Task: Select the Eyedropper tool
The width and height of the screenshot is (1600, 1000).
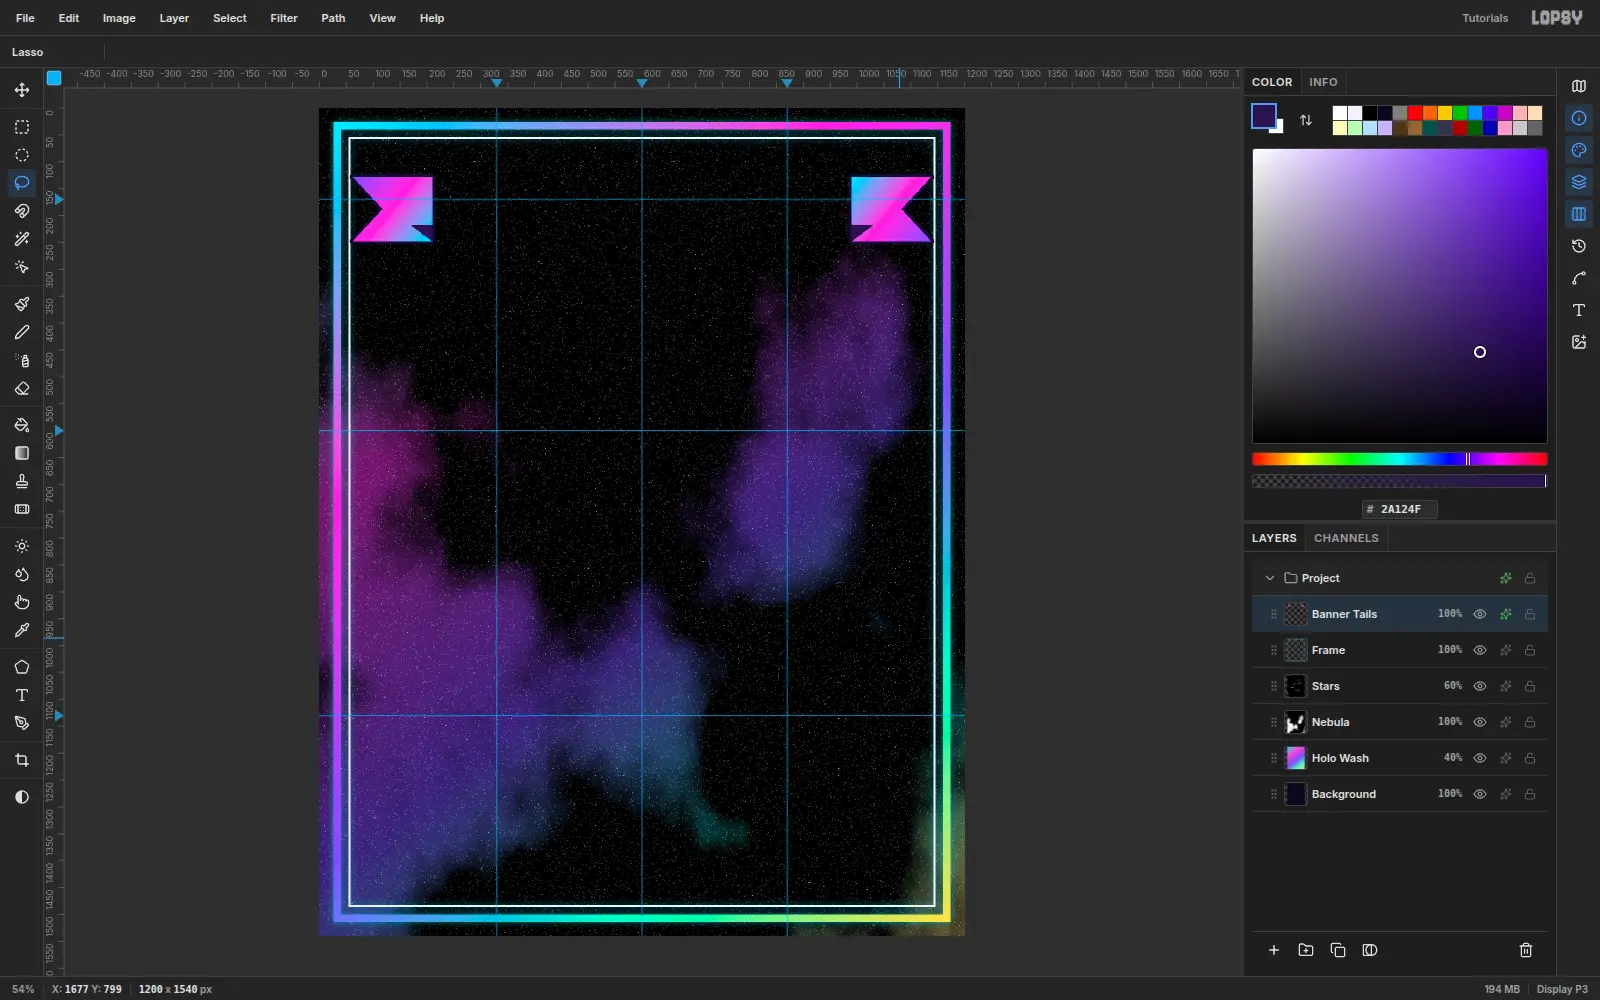Action: click(22, 630)
